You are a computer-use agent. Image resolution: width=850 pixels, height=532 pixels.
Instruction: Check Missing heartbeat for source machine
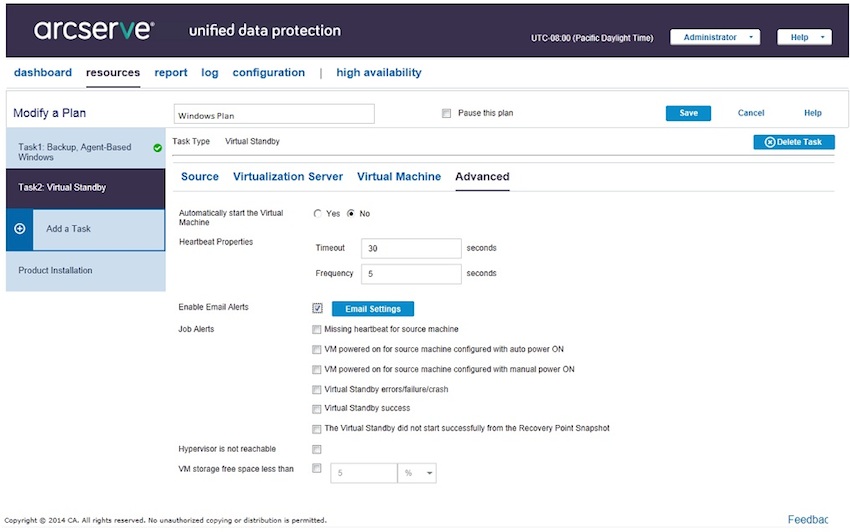tap(317, 330)
